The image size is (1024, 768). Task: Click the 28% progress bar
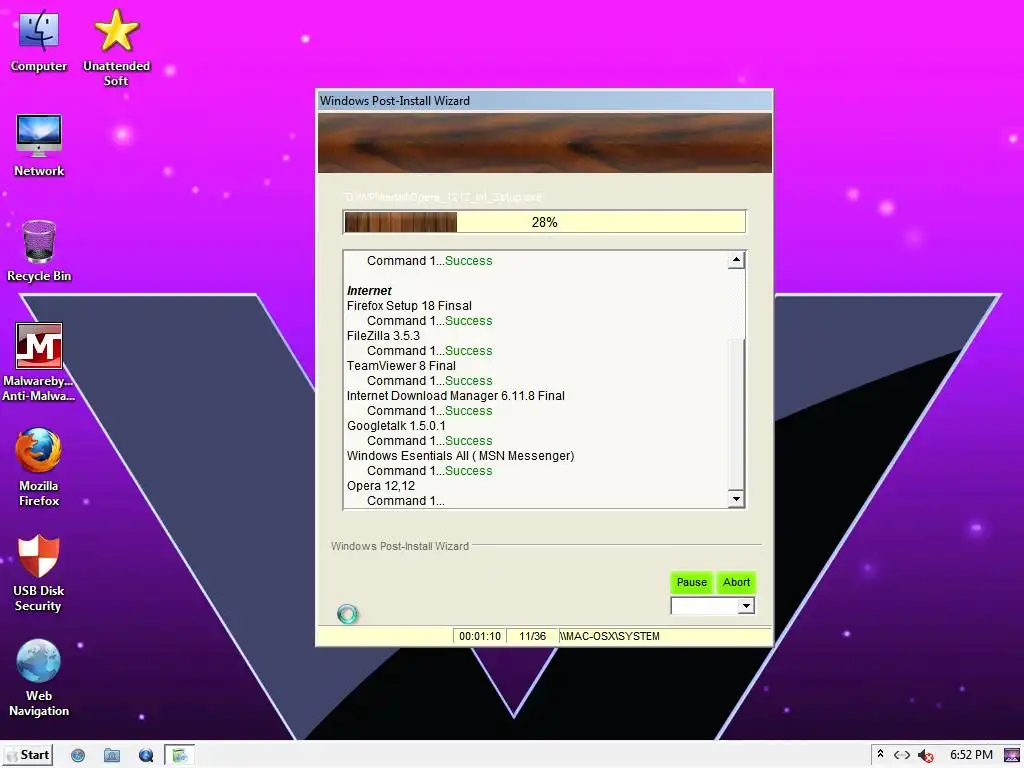click(544, 222)
